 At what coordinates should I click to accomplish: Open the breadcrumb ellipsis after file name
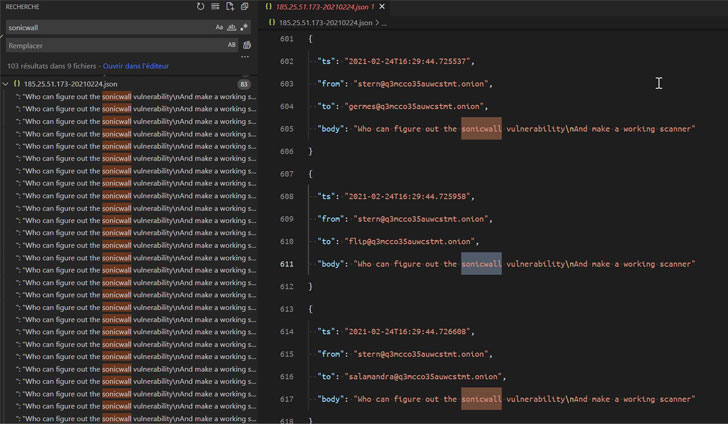point(384,22)
